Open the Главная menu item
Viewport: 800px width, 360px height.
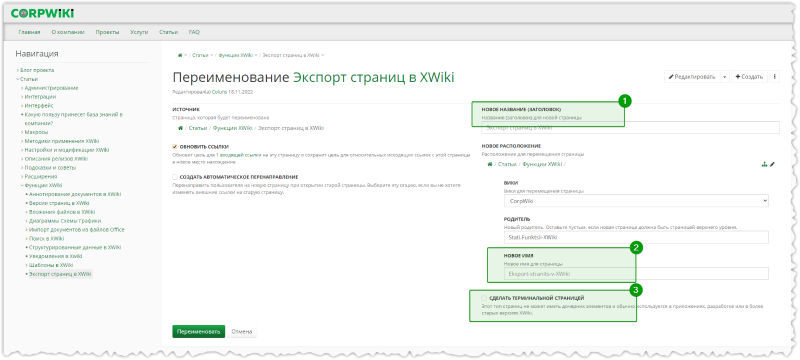29,32
